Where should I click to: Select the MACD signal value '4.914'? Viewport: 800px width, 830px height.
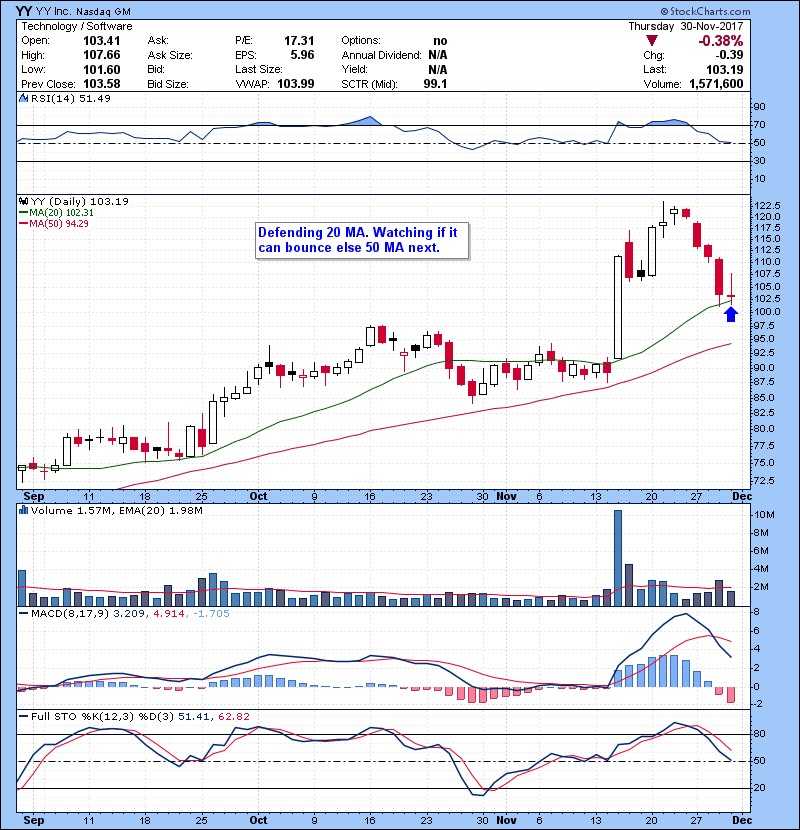click(x=169, y=614)
